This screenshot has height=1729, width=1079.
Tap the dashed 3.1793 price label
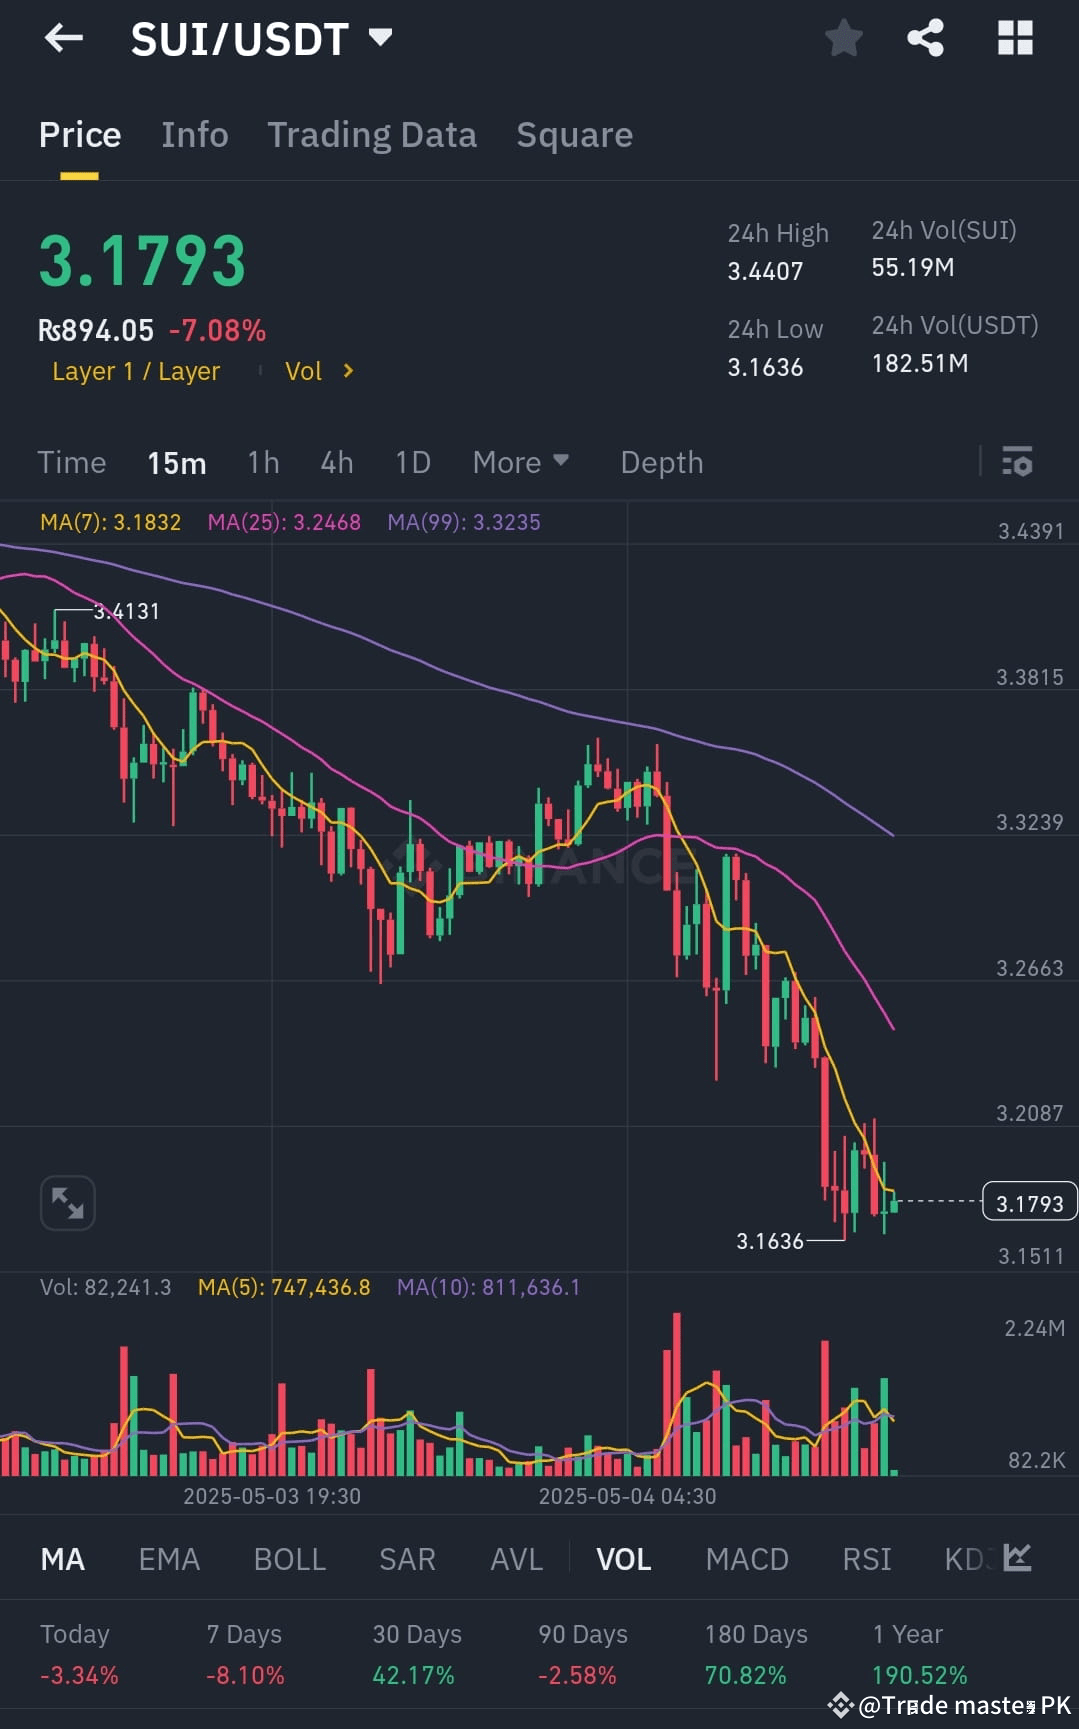tap(1028, 1202)
